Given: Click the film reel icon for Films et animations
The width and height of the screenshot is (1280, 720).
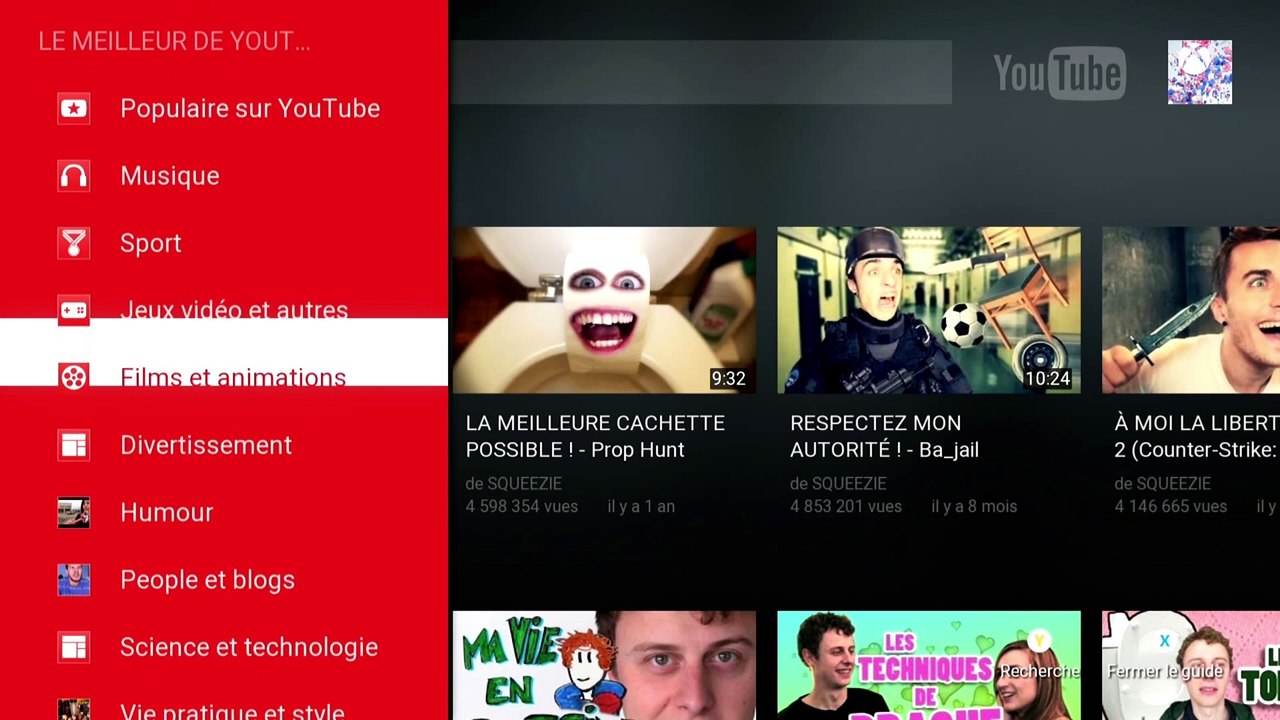Looking at the screenshot, I should [74, 377].
